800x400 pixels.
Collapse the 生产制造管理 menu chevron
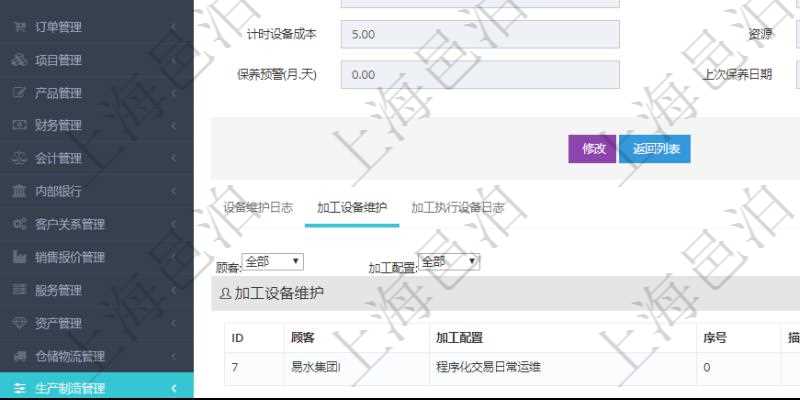173,388
